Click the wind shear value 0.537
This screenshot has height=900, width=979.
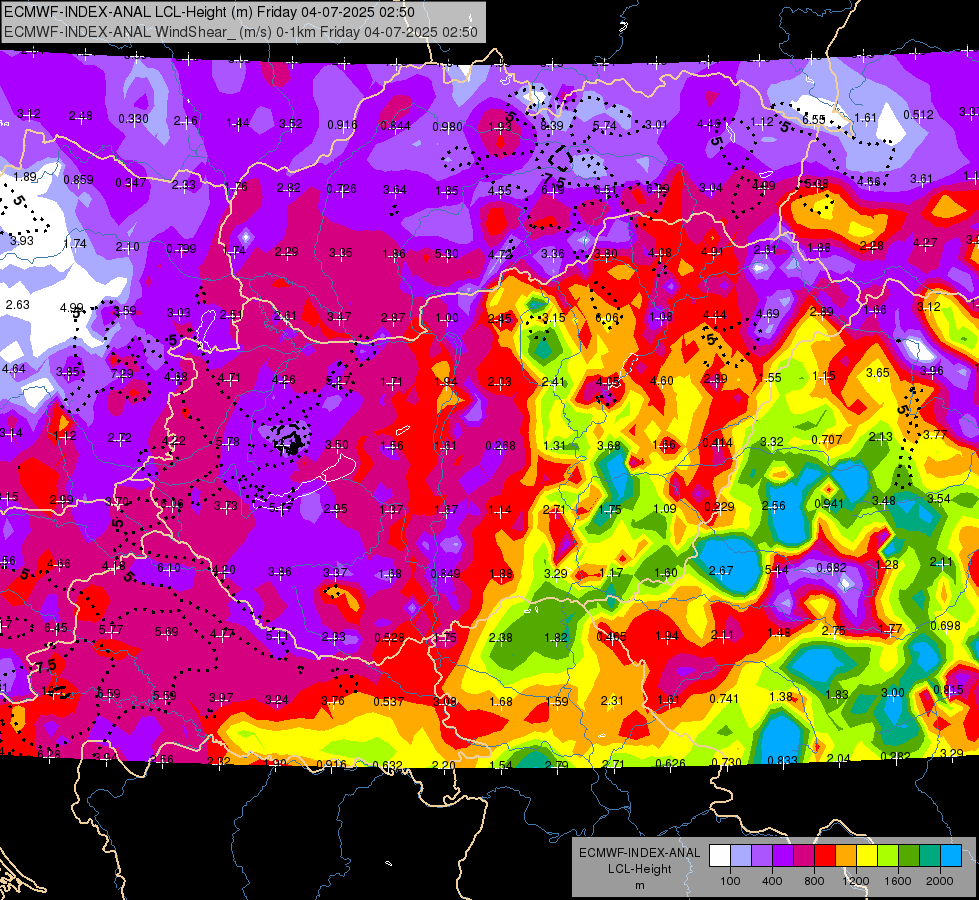[388, 701]
